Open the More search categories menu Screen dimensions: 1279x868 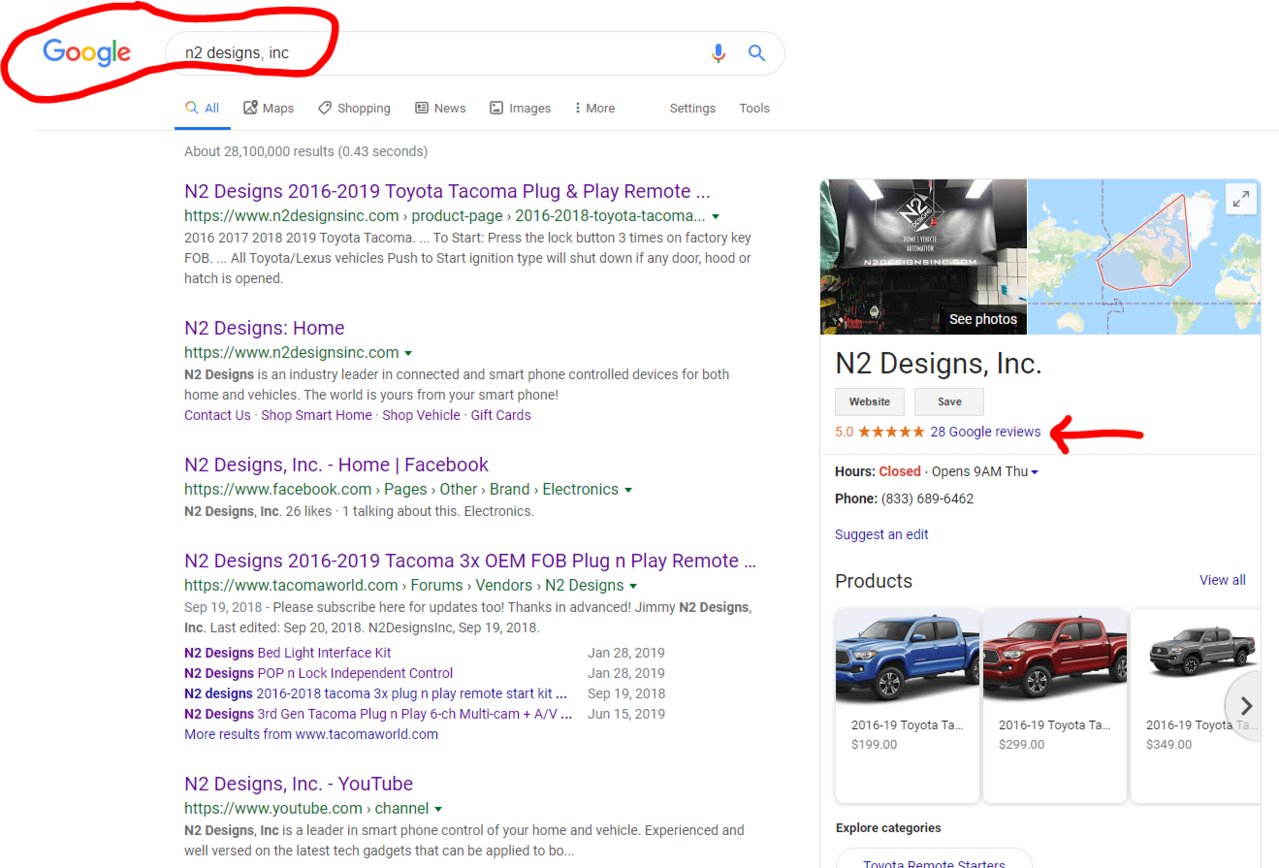tap(595, 108)
